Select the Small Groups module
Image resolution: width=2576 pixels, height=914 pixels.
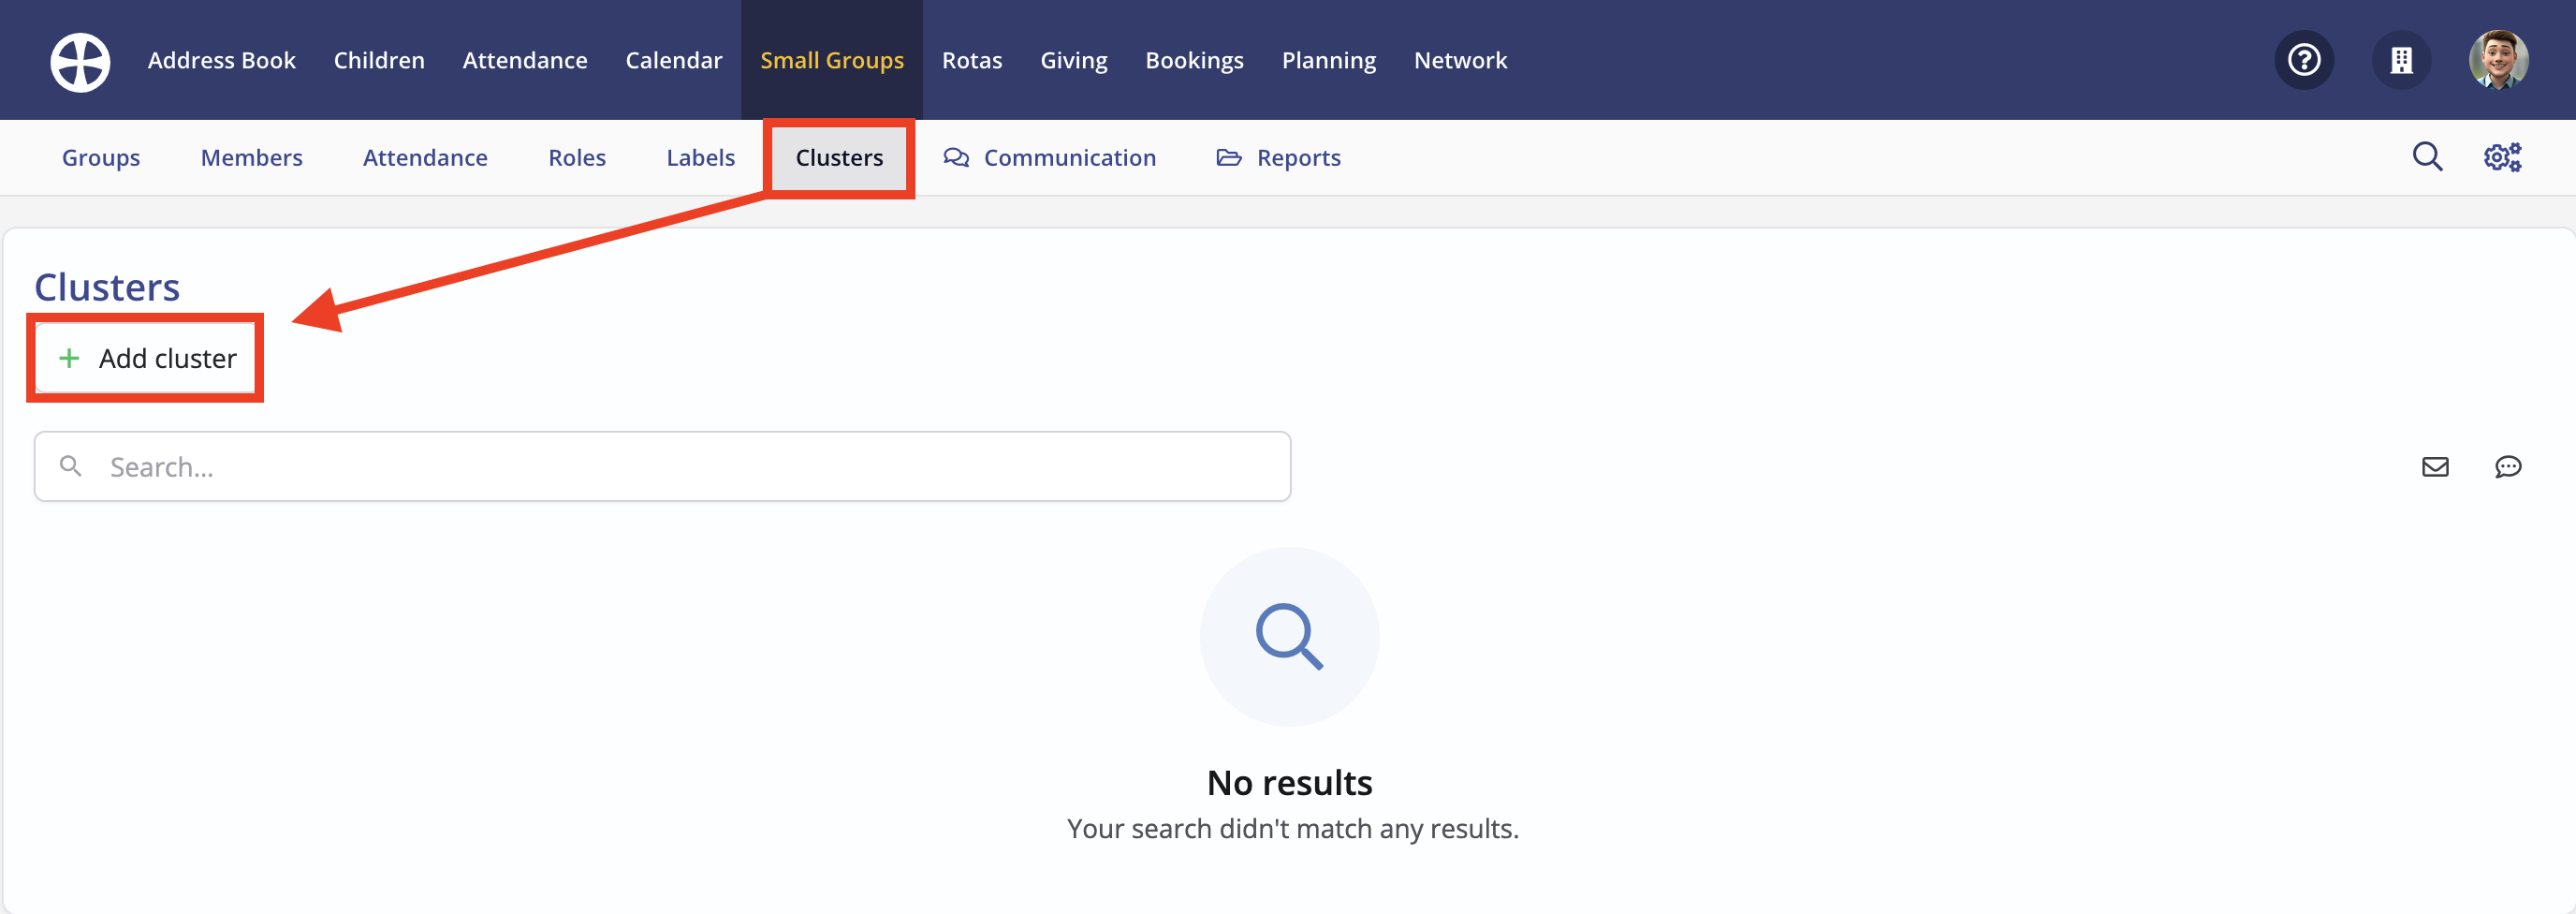coord(832,60)
